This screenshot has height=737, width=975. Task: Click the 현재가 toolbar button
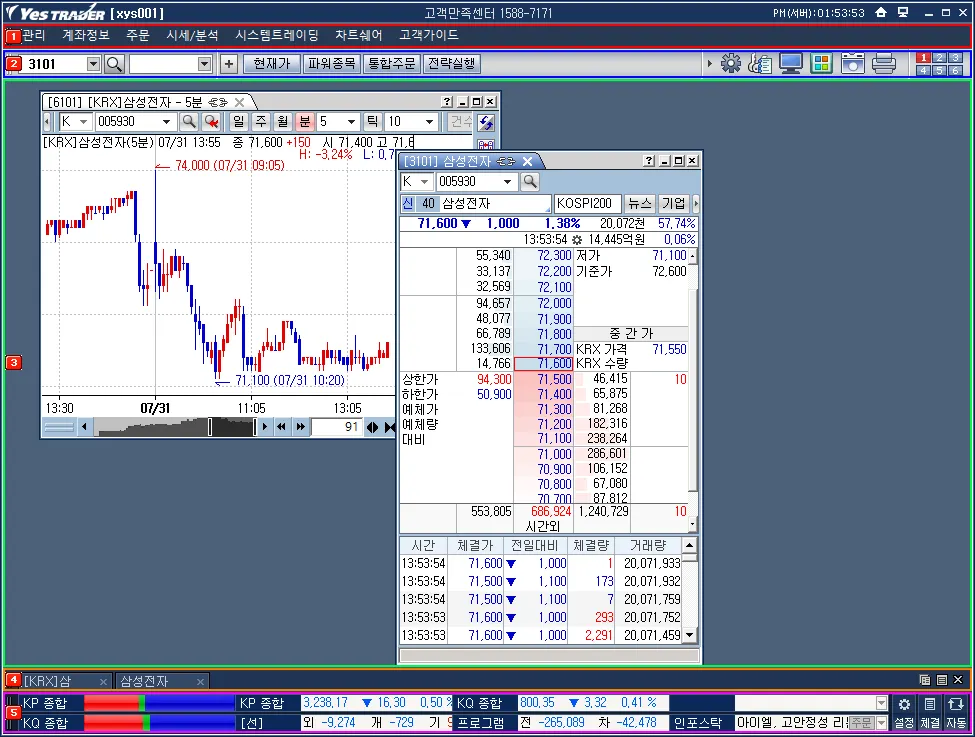pos(272,64)
